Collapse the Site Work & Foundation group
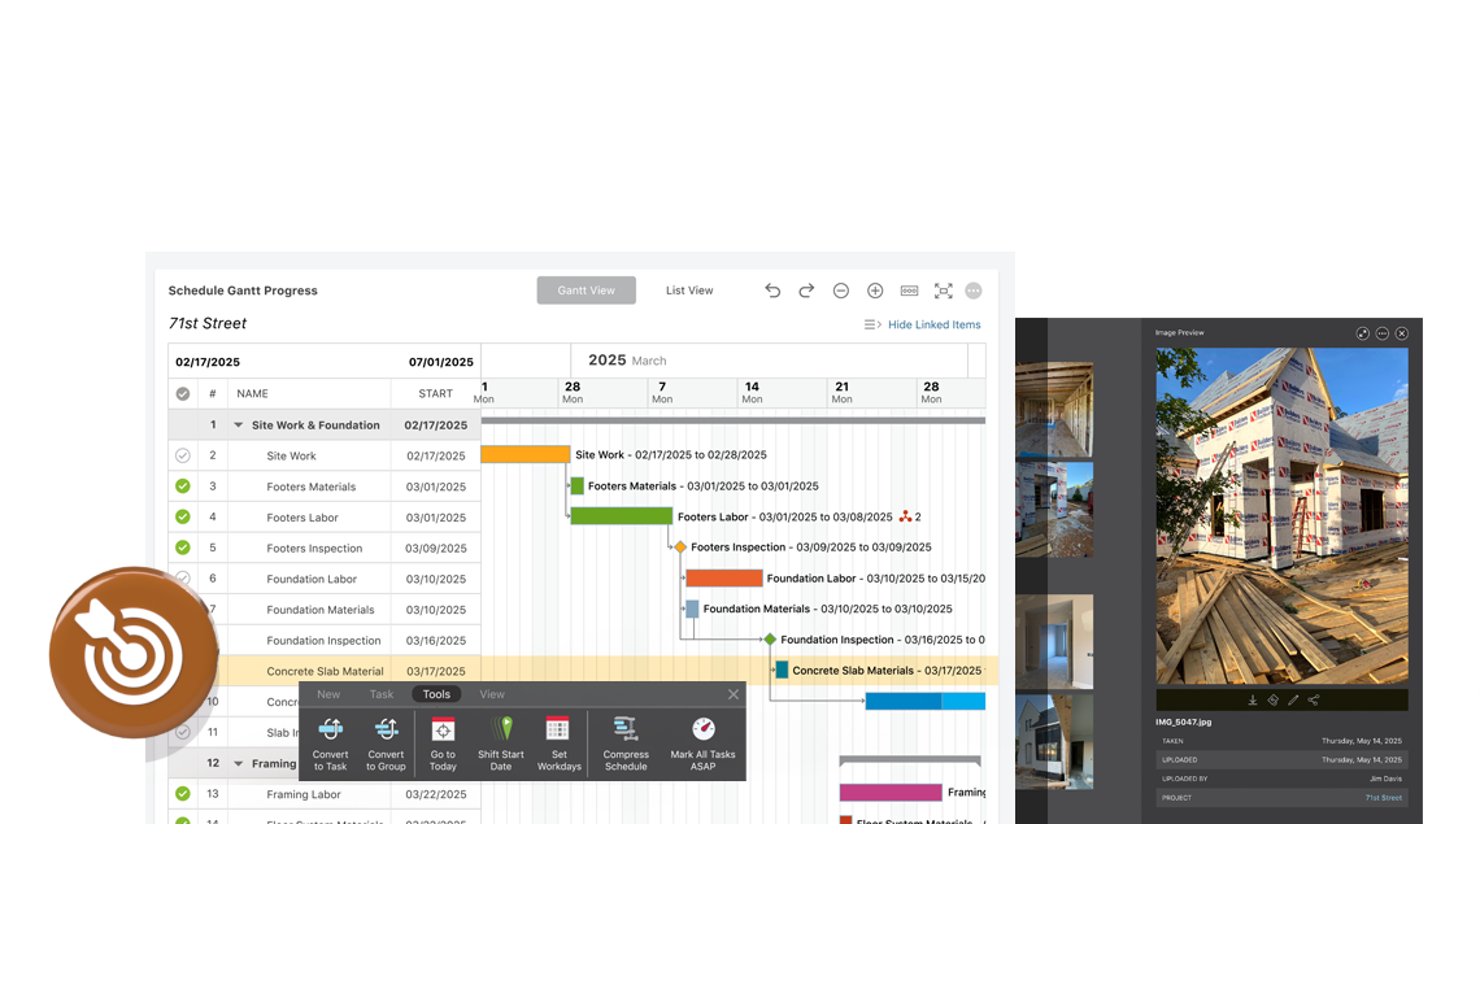1480x987 pixels. click(x=238, y=425)
